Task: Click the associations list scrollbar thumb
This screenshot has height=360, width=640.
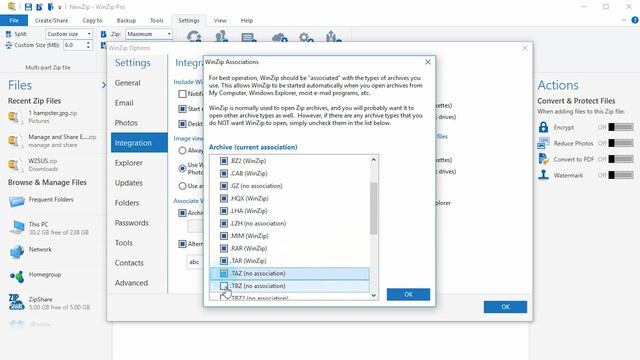Action: click(x=373, y=208)
